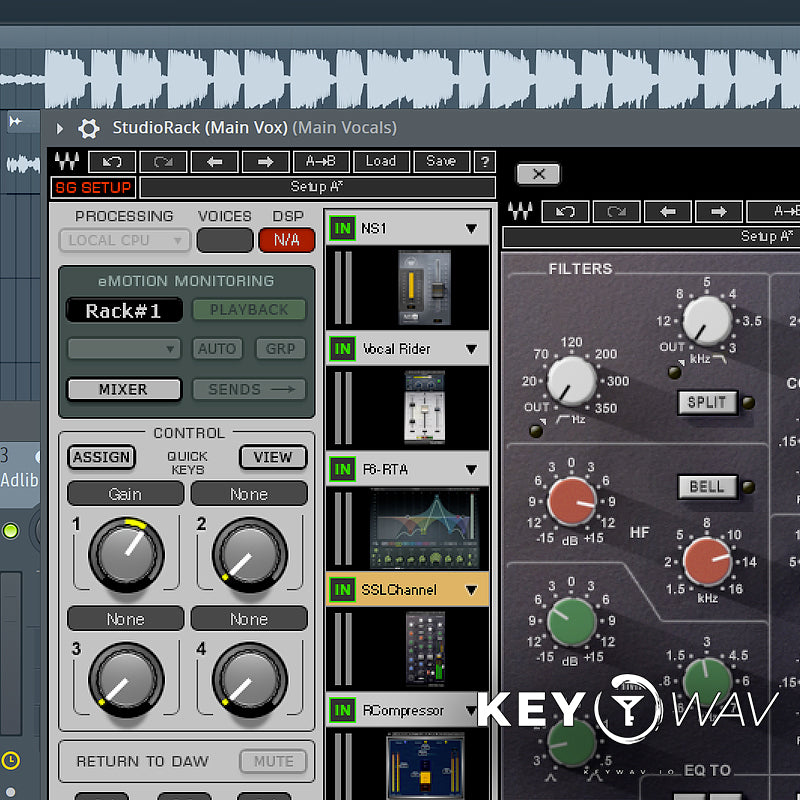Toggle the IN bypass for SSLChannel
Viewport: 800px width, 800px height.
(342, 590)
